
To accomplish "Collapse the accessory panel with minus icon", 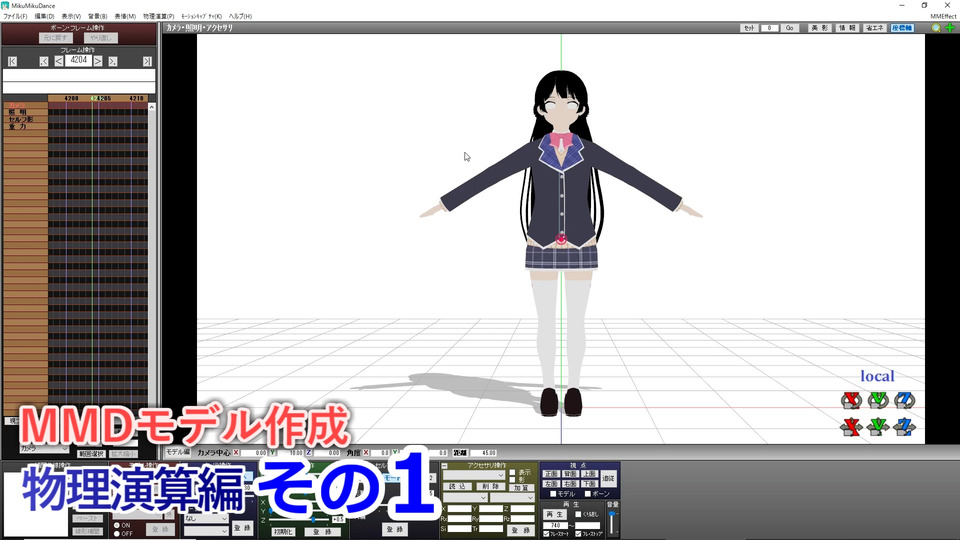I will 444,466.
